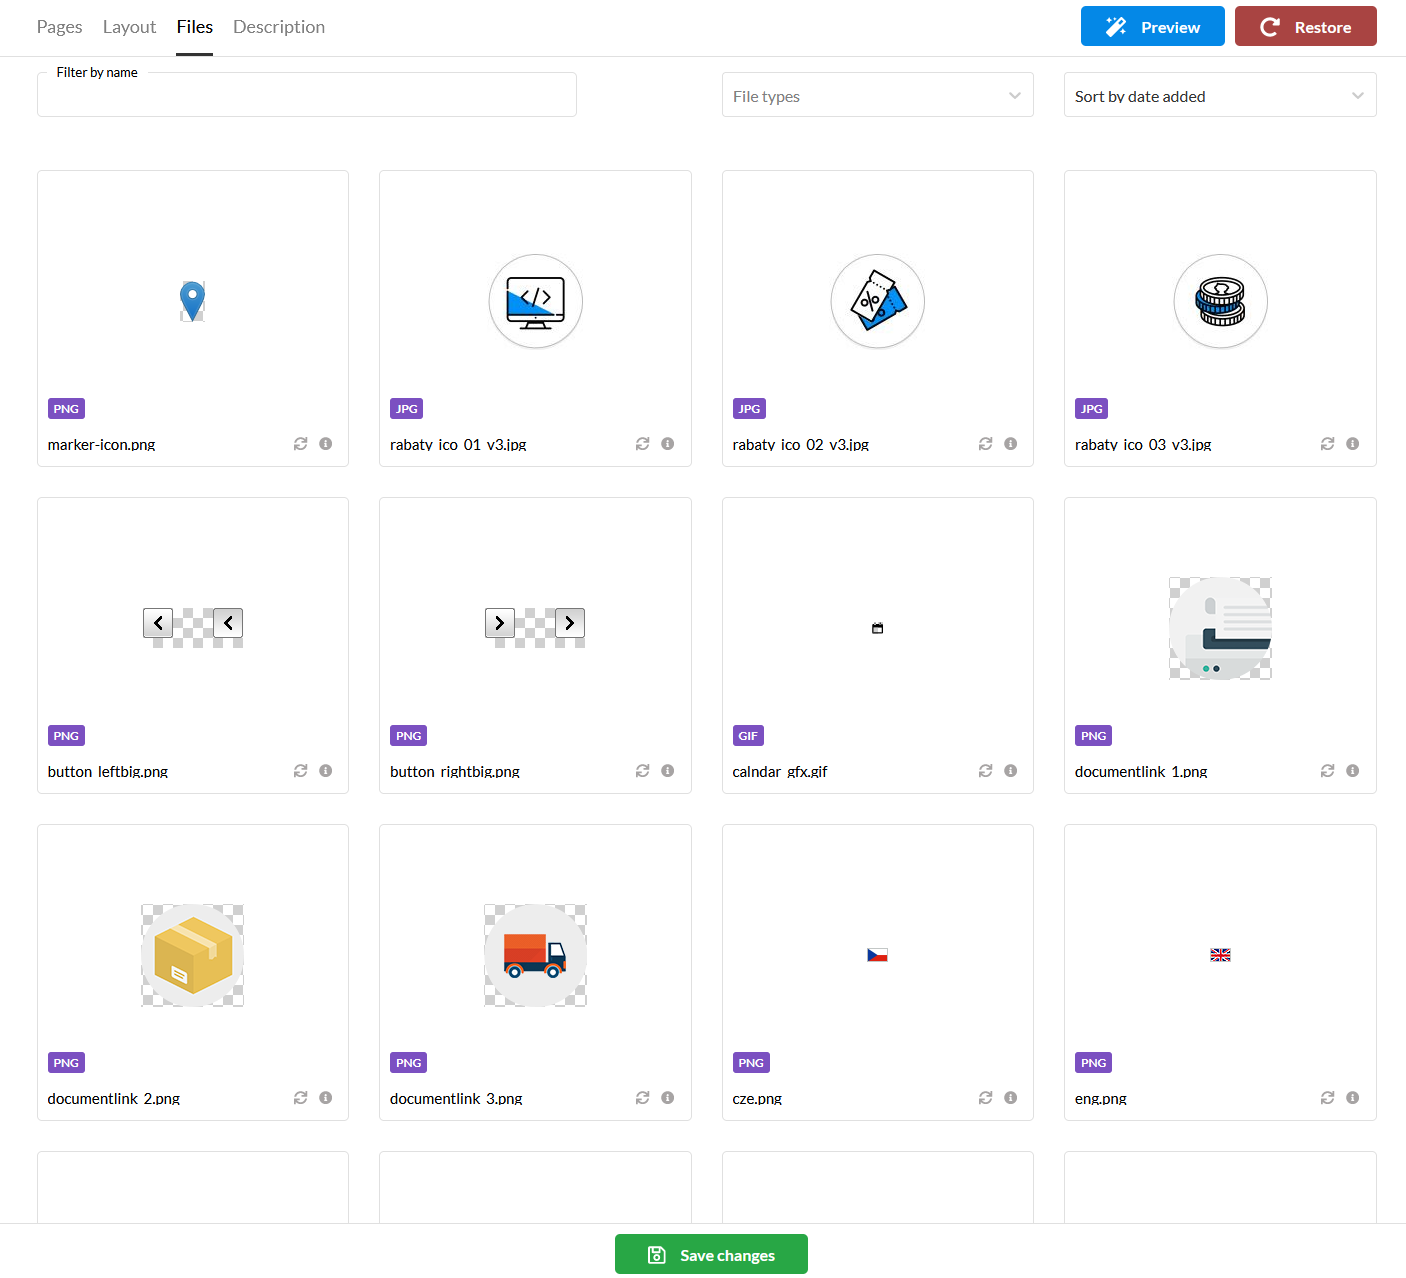Select the eng.png UK flag thumbnail

1220,955
